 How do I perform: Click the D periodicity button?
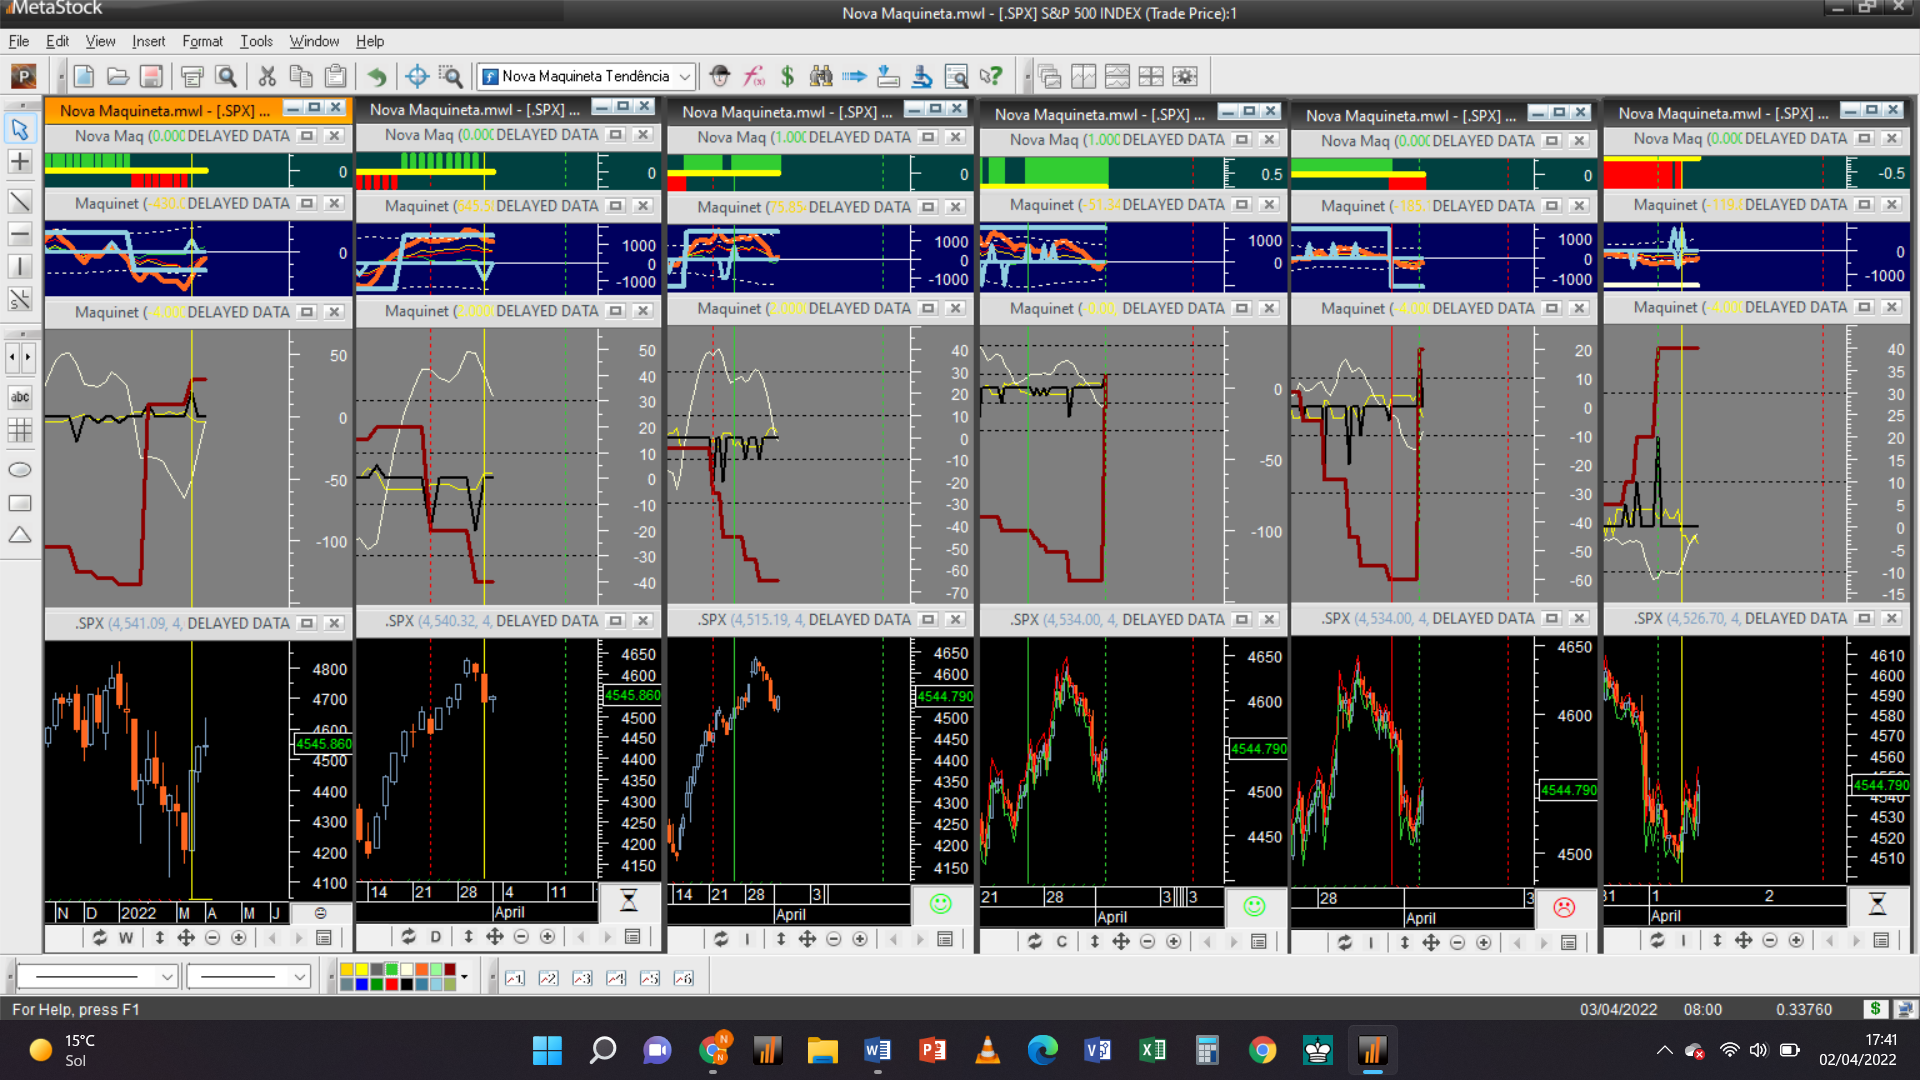[435, 937]
